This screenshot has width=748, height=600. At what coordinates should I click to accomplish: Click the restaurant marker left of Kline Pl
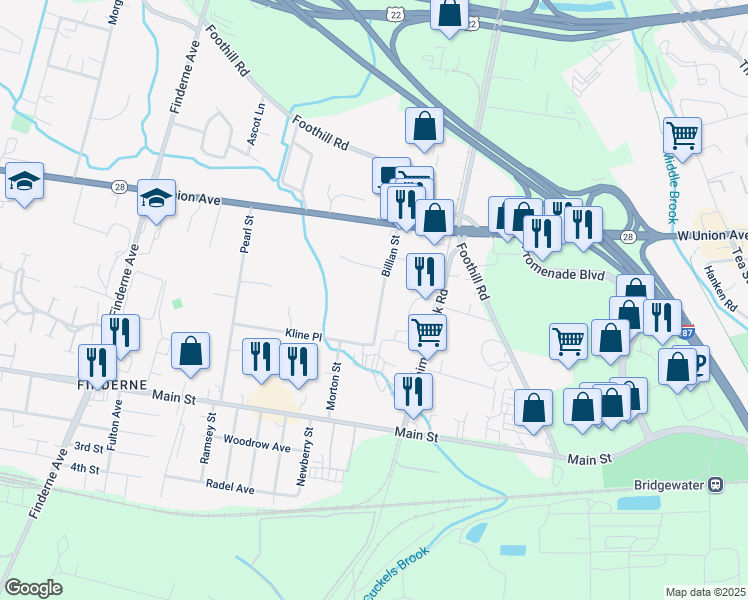pyautogui.click(x=261, y=357)
